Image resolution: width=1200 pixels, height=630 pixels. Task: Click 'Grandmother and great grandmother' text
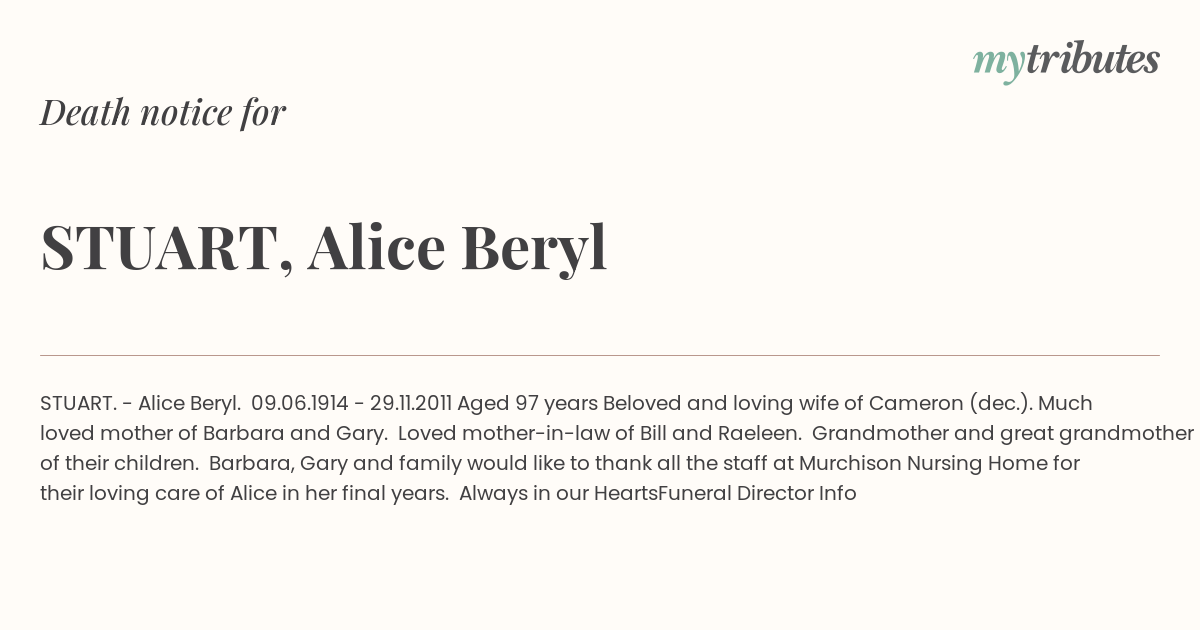click(1002, 433)
